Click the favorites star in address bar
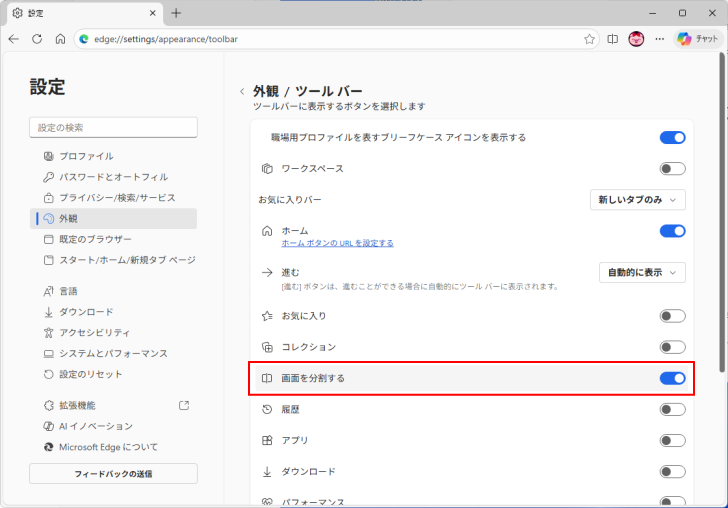728x508 pixels. [590, 39]
